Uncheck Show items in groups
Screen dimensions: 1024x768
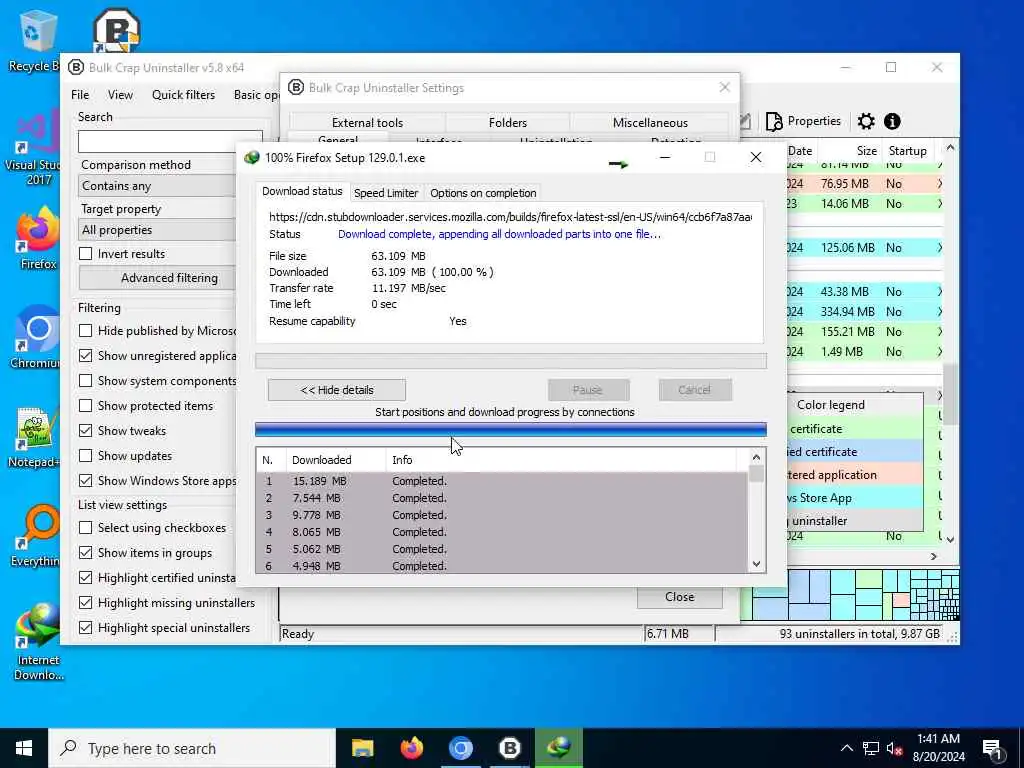coord(86,552)
